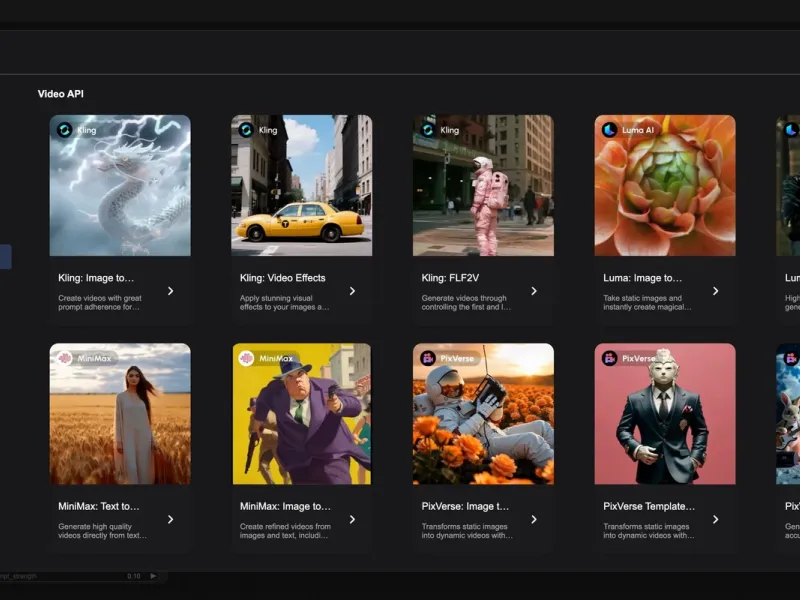800x600 pixels.
Task: Click the Kling logo on the dragon card
Action: (x=64, y=130)
